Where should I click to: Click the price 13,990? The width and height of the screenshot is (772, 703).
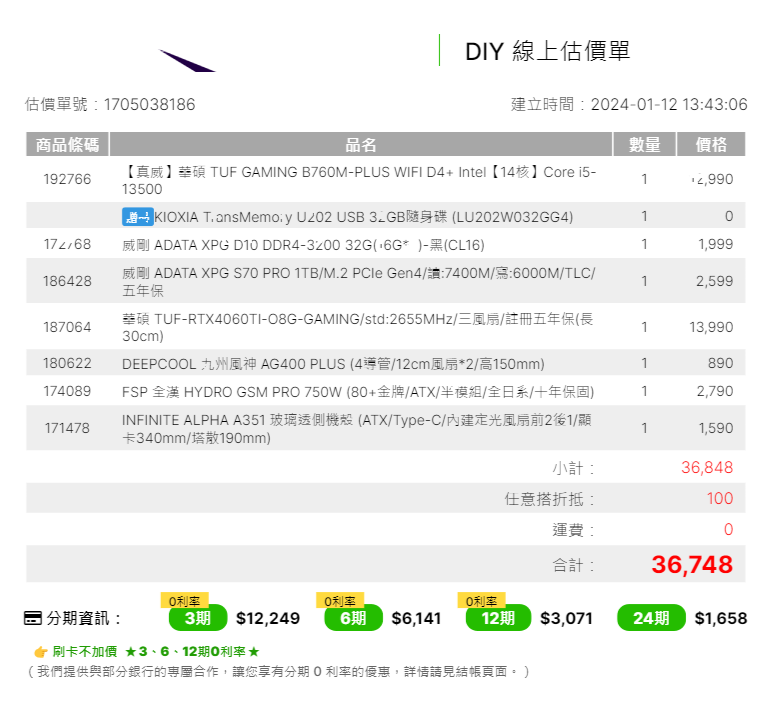tap(711, 327)
